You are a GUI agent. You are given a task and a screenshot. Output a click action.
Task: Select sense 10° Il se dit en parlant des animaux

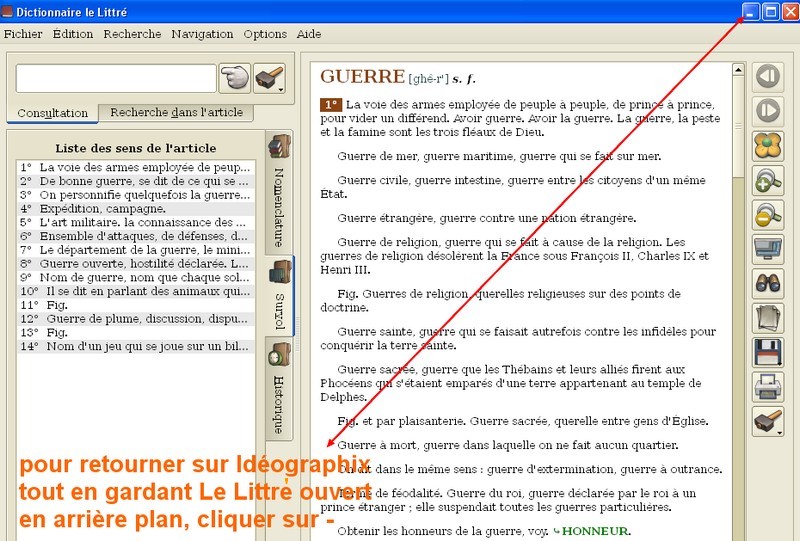(136, 291)
